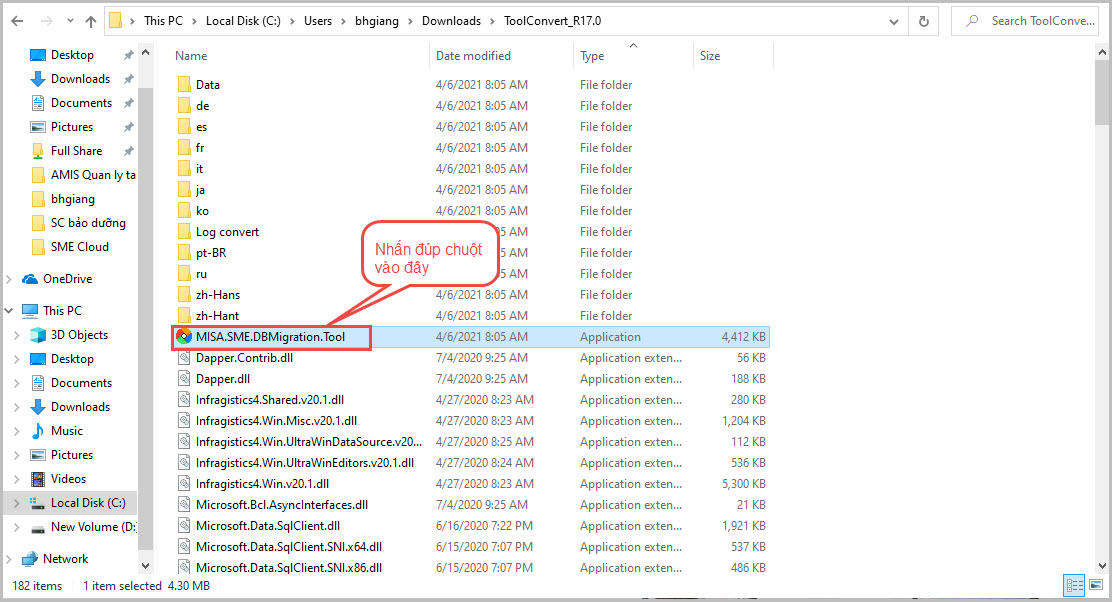
Task: Select the MISA.SME.DBMigration.Tool application icon
Action: pyautogui.click(x=184, y=337)
